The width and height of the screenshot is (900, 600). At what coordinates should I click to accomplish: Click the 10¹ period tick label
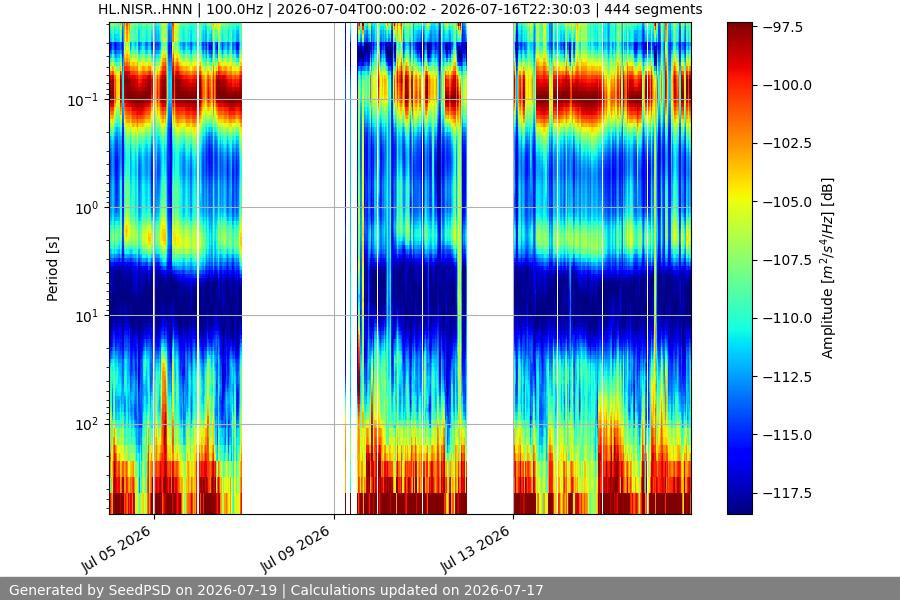[x=87, y=316]
